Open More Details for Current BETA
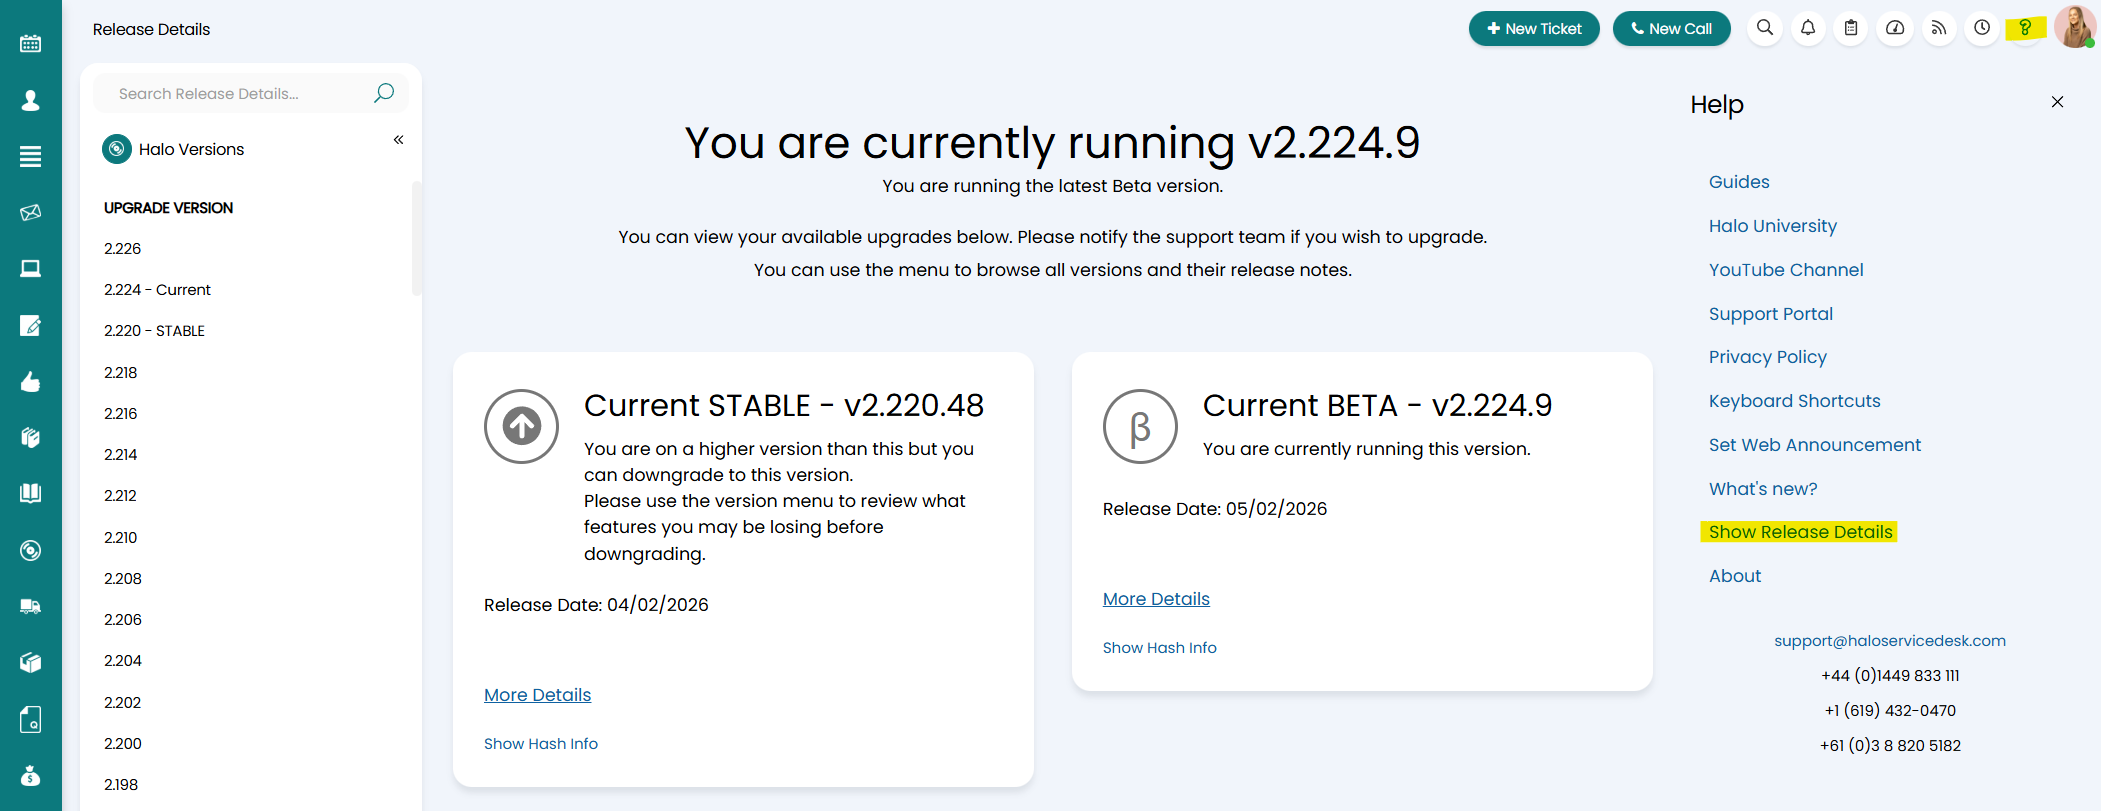The width and height of the screenshot is (2101, 811). [x=1156, y=599]
